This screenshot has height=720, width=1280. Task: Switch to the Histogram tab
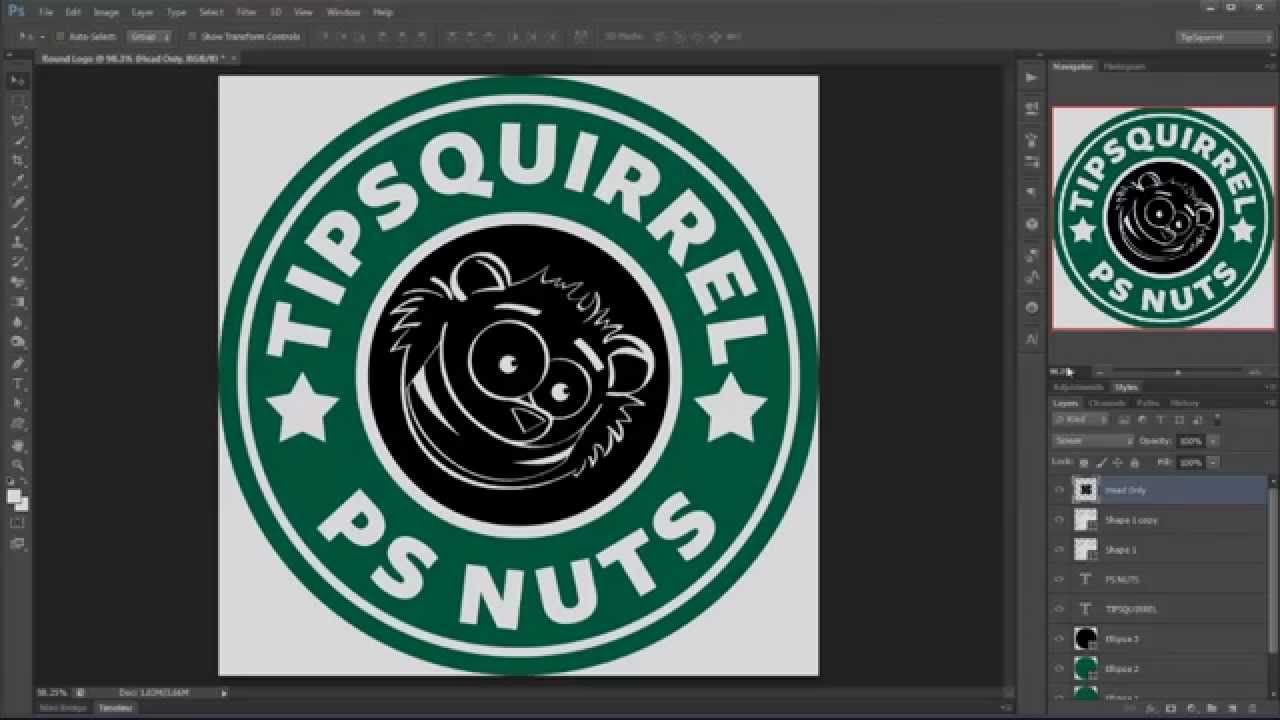click(x=1123, y=66)
